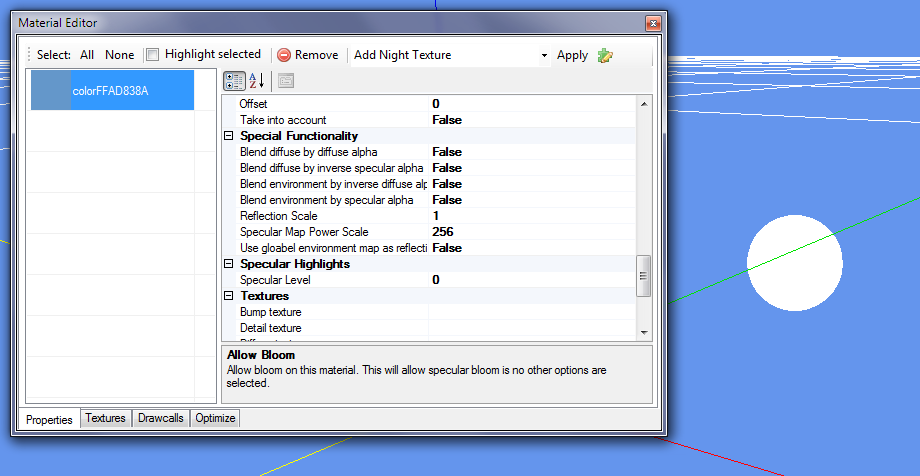920x476 pixels.
Task: Open the property pages icon
Action: pyautogui.click(x=286, y=80)
